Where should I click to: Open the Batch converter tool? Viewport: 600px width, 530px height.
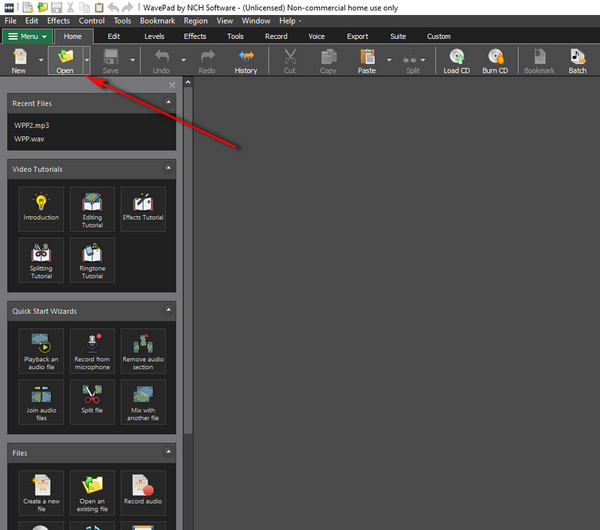click(x=577, y=60)
